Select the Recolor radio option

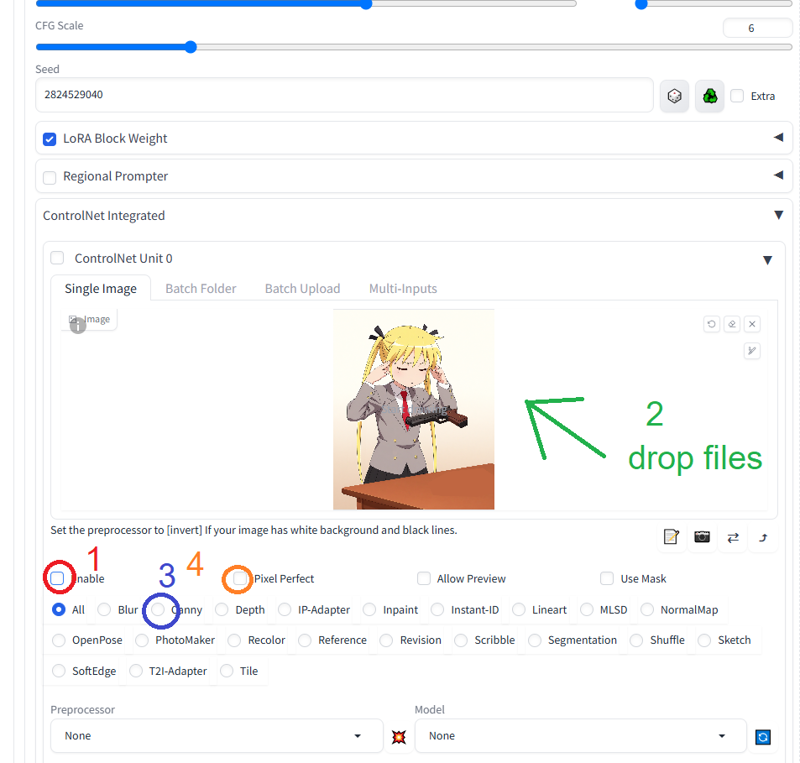point(234,640)
